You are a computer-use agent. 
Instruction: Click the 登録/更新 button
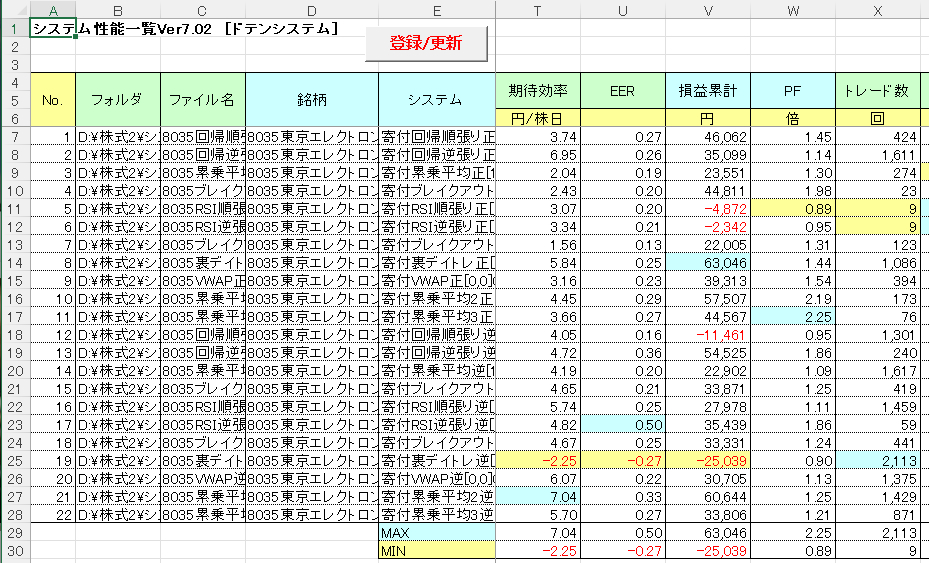(426, 43)
